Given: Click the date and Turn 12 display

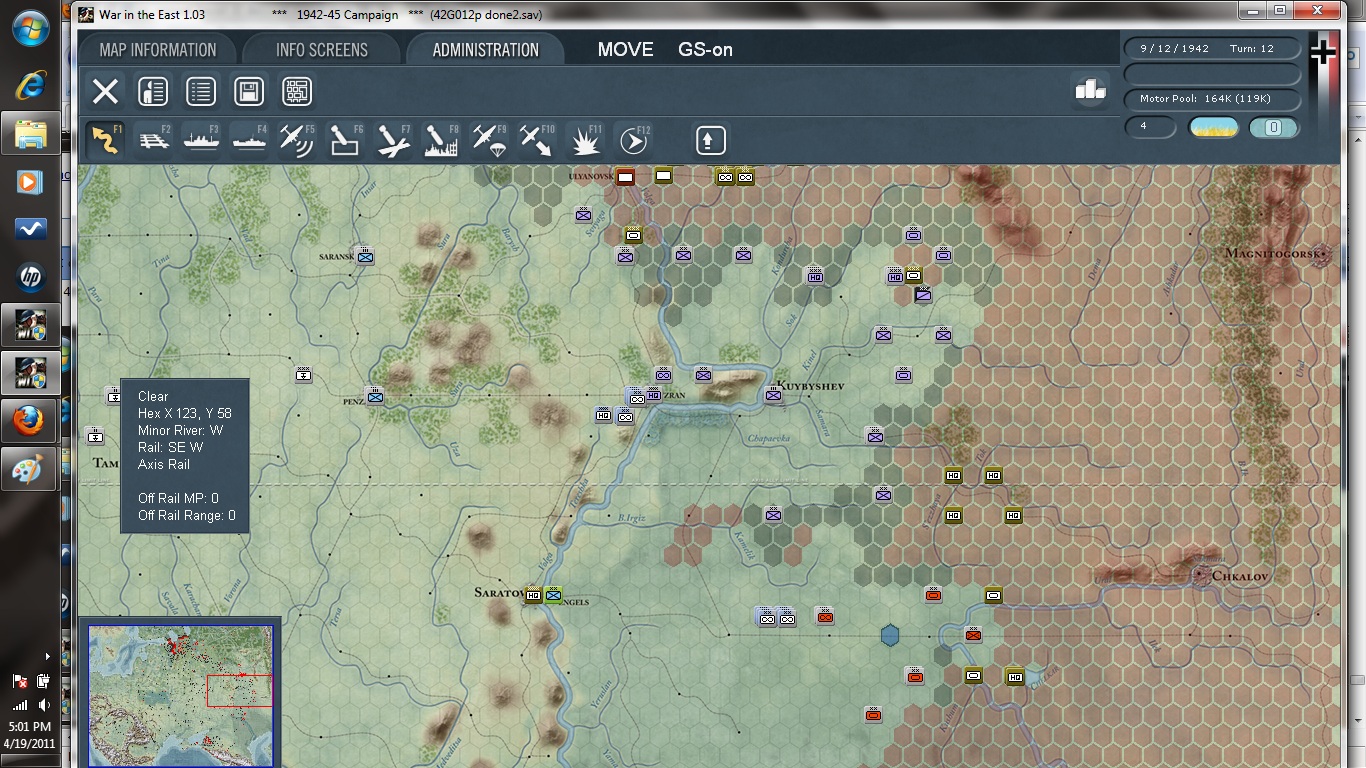Looking at the screenshot, I should (1213, 48).
